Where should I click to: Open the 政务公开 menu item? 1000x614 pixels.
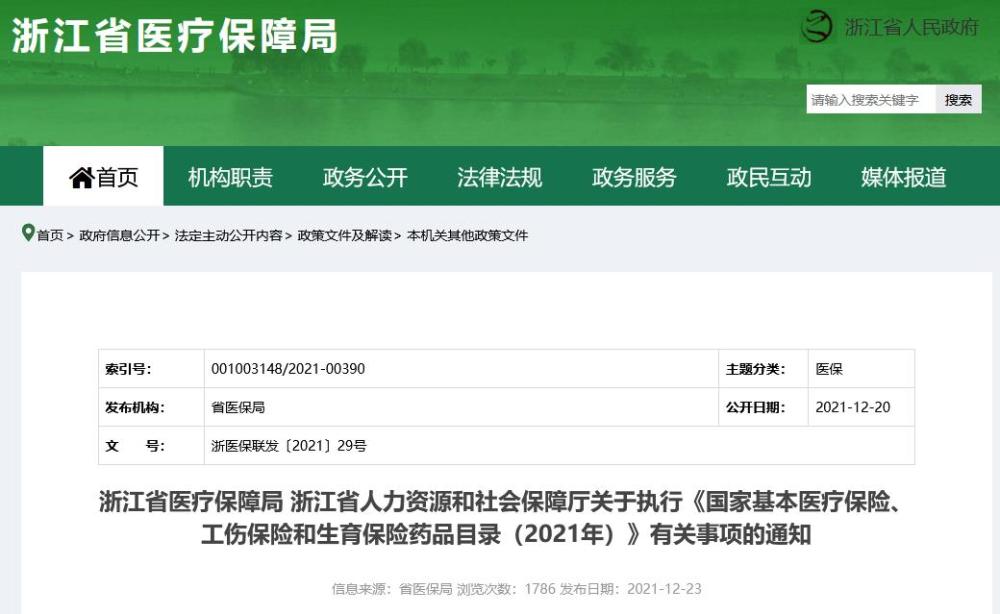pyautogui.click(x=365, y=177)
